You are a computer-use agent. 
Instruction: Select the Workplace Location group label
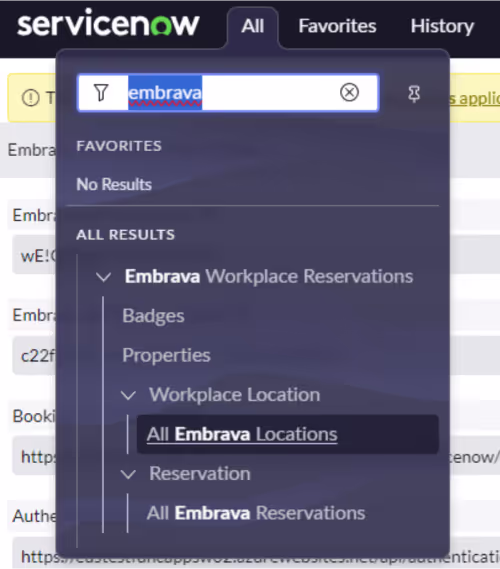click(235, 394)
